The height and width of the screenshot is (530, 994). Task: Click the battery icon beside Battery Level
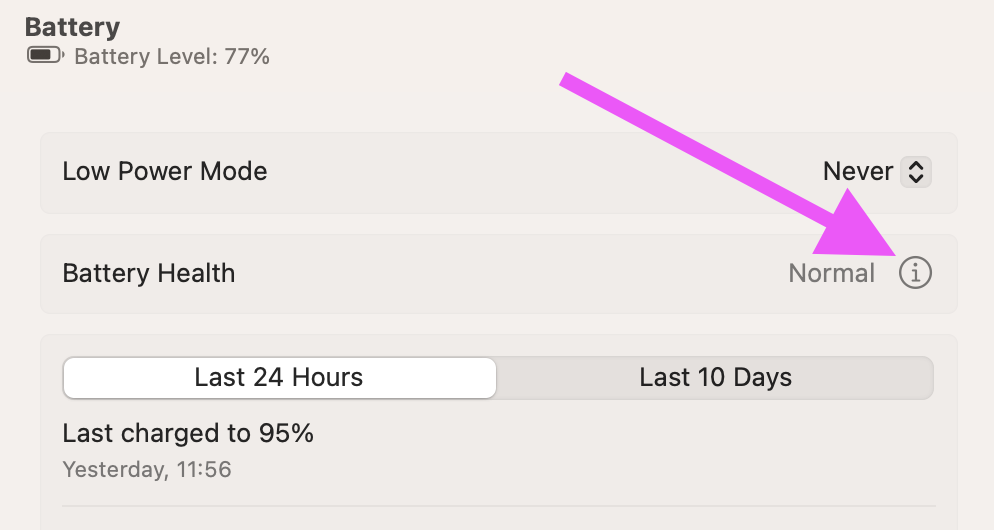46,55
